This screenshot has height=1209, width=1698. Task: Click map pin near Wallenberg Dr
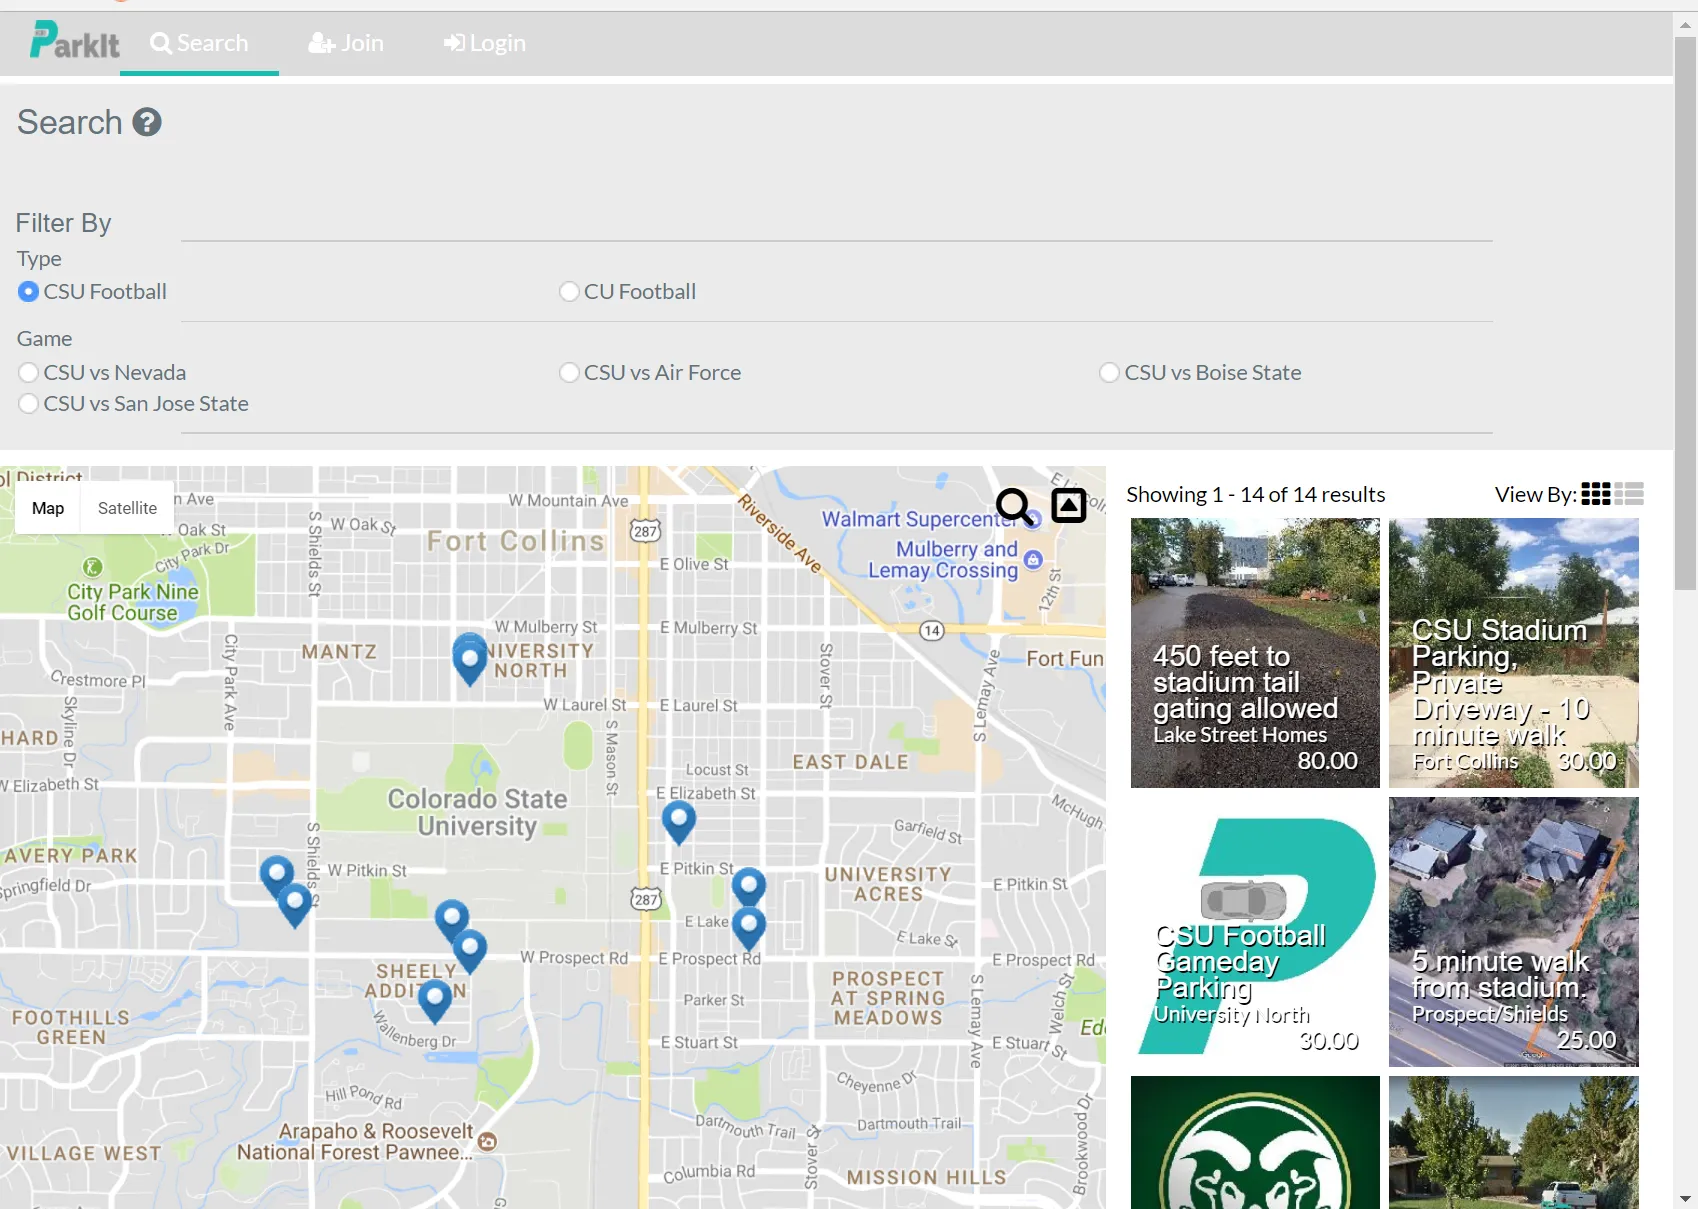[434, 1000]
